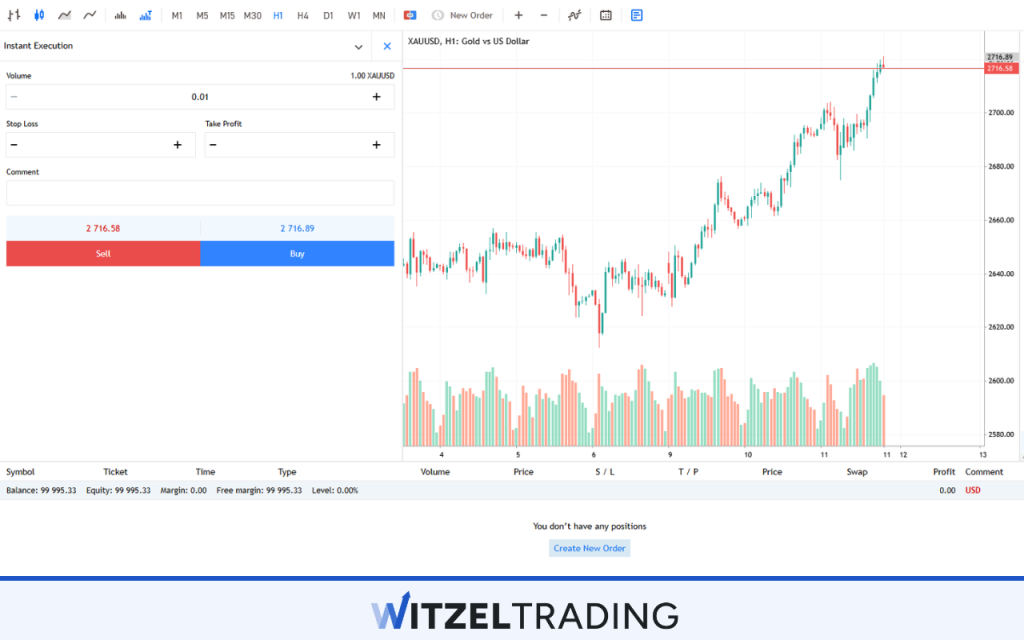1024x640 pixels.
Task: Open the journal list icon on the toolbar
Action: [x=636, y=15]
